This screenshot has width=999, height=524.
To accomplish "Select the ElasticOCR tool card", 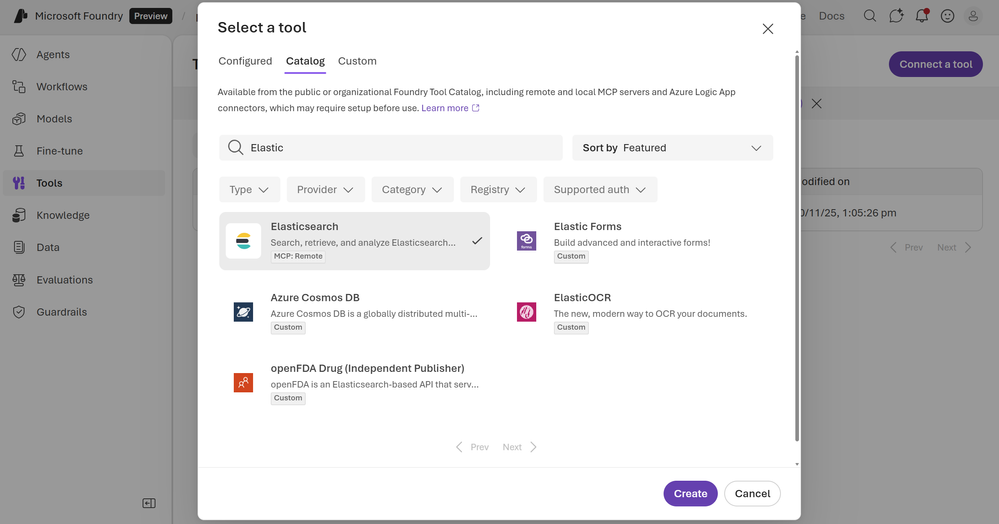I will coord(637,312).
